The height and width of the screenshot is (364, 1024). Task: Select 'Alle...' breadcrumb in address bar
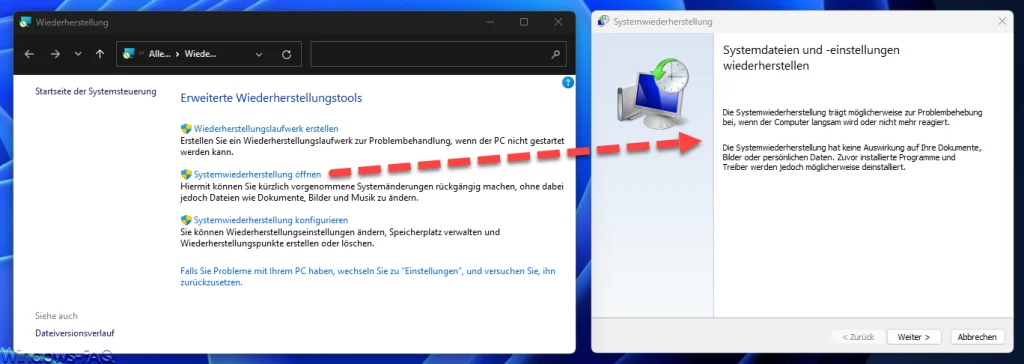coord(159,54)
